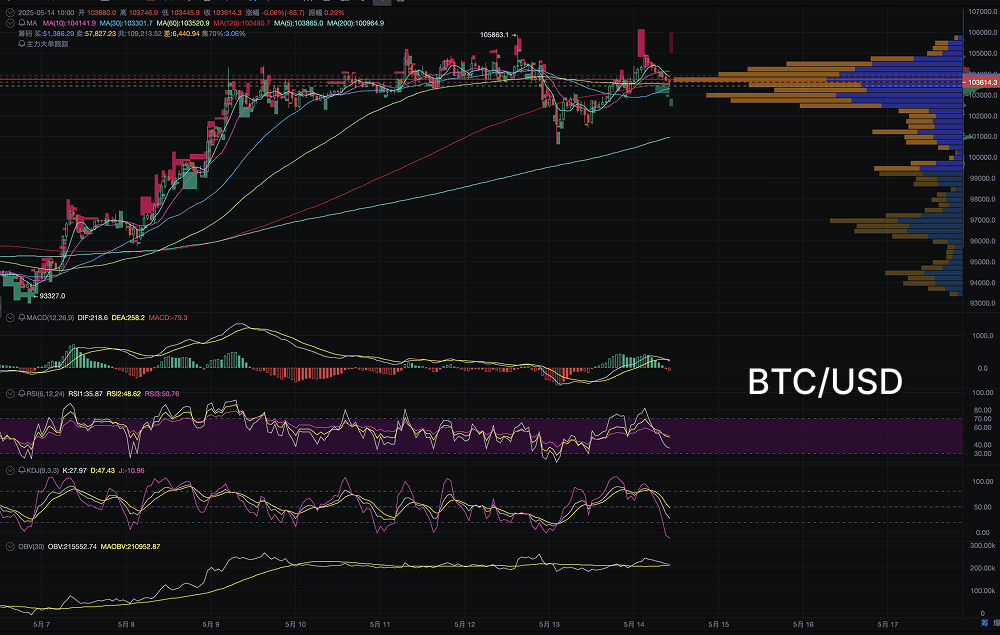Screen dimensions: 1000x635
Task: Collapse the MA indicator chevron
Action: [10, 23]
